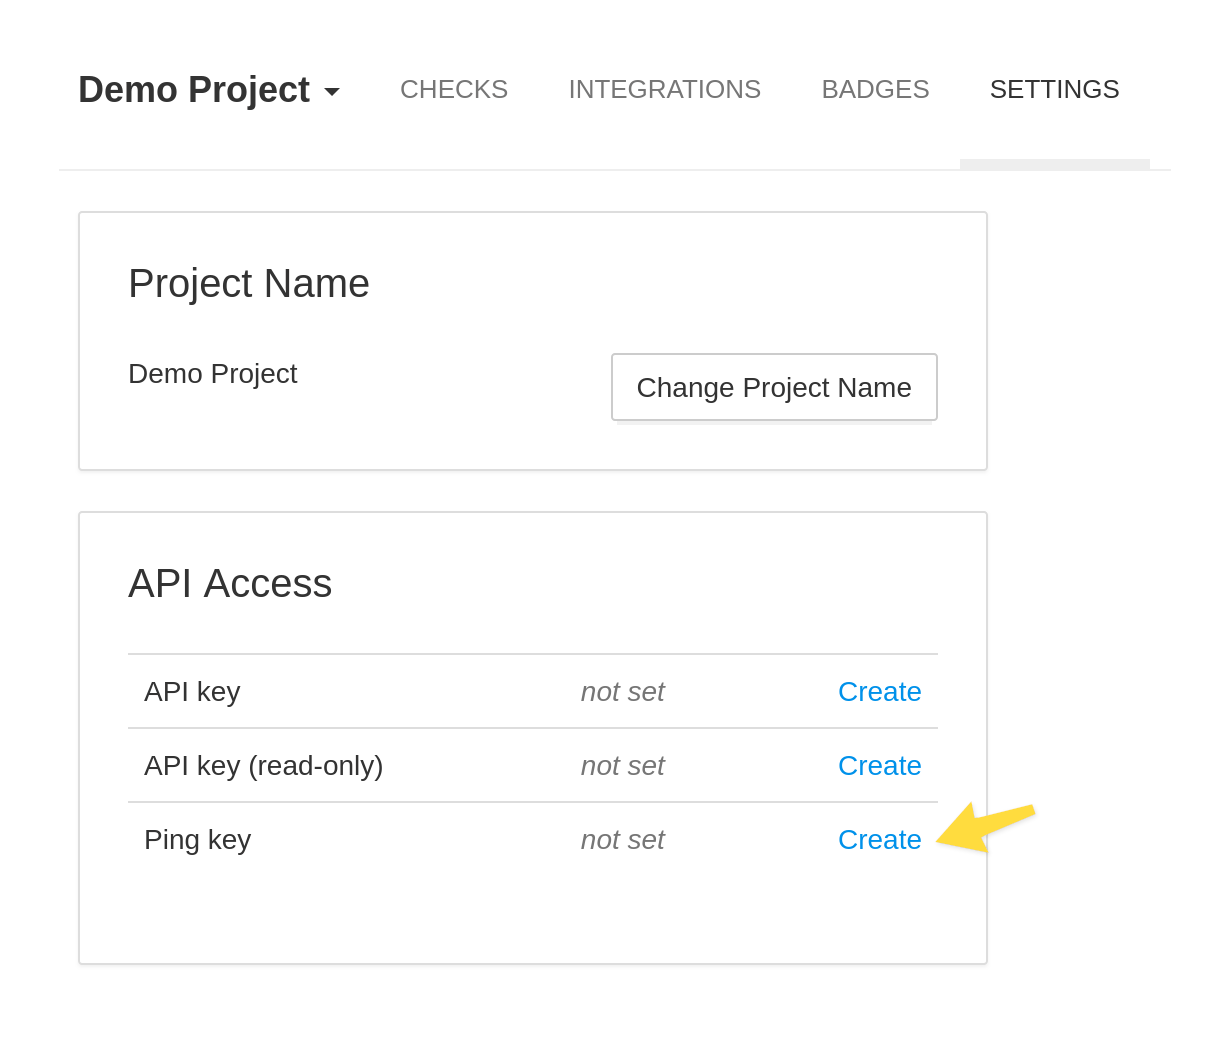Viewport: 1220px width, 1059px height.
Task: Click the API Access section heading
Action: 230,583
